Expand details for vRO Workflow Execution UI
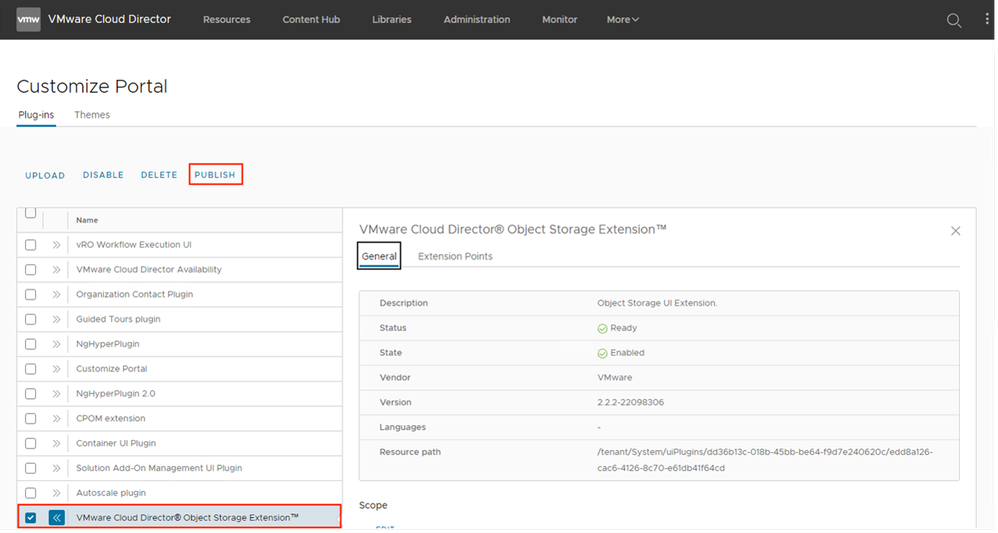Screen dimensions: 998x533 (x=56, y=245)
